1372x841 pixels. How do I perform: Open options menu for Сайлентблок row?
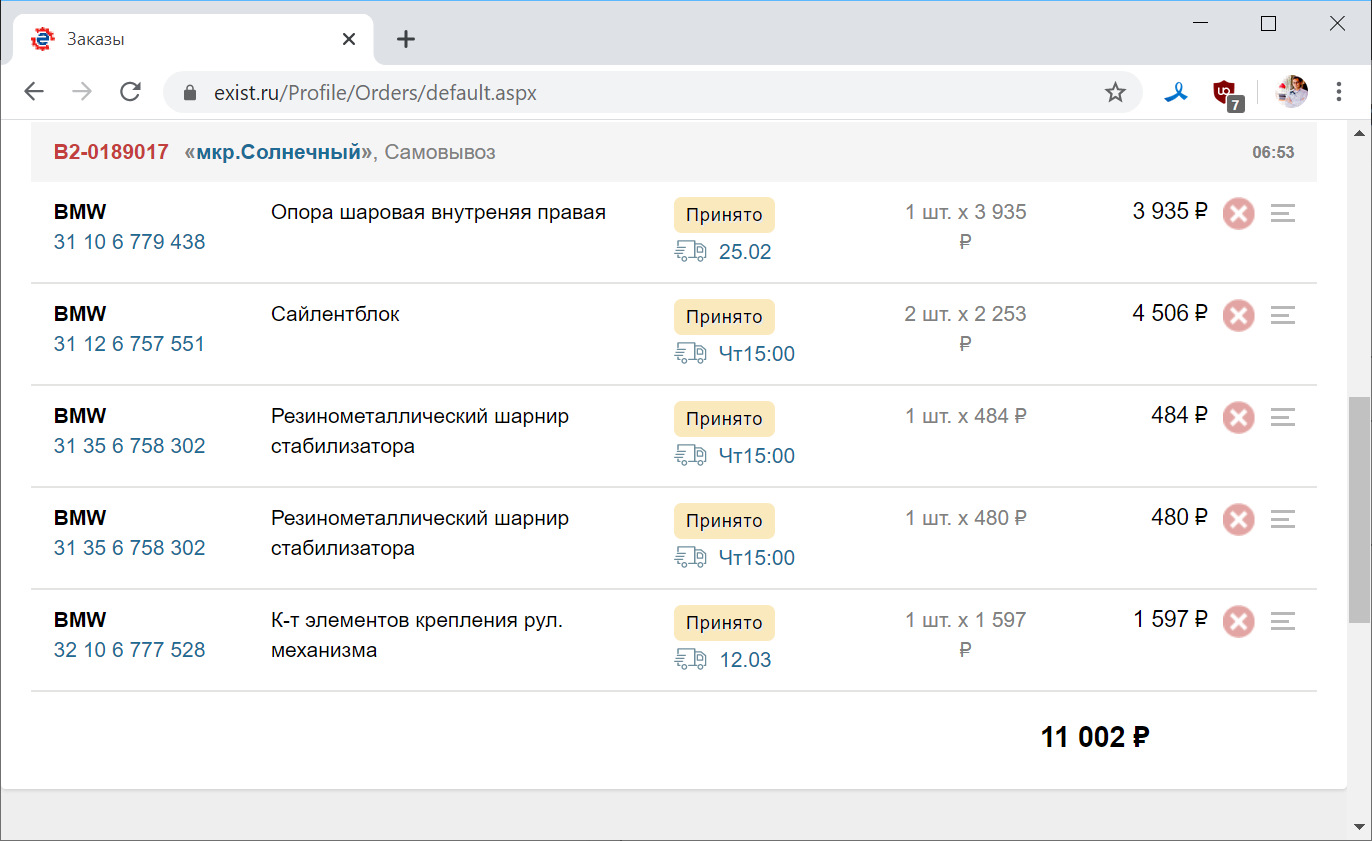1283,316
